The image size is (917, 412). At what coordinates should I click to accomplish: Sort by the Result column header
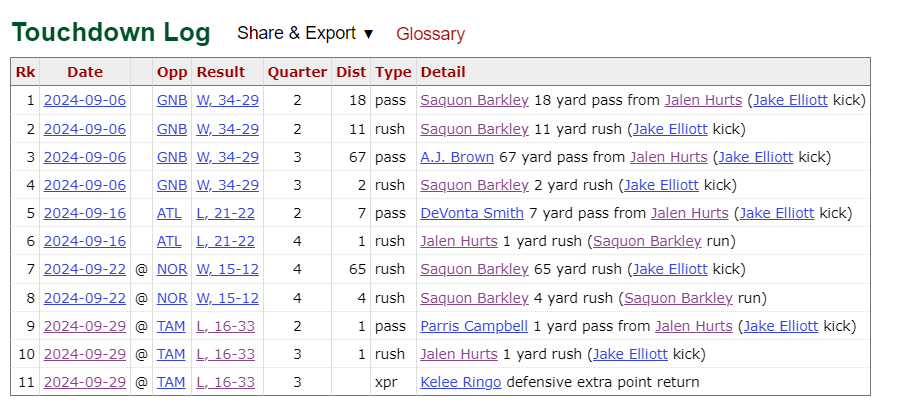tap(221, 72)
